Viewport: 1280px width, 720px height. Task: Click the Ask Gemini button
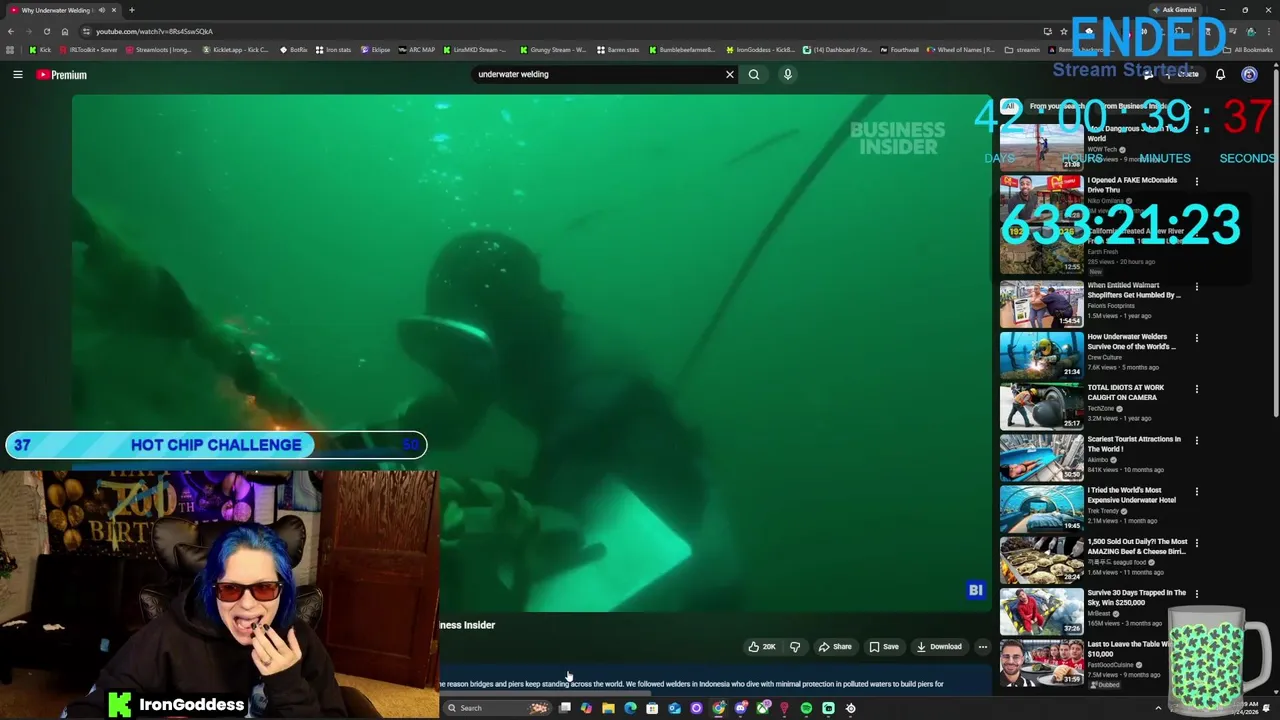pyautogui.click(x=1174, y=10)
